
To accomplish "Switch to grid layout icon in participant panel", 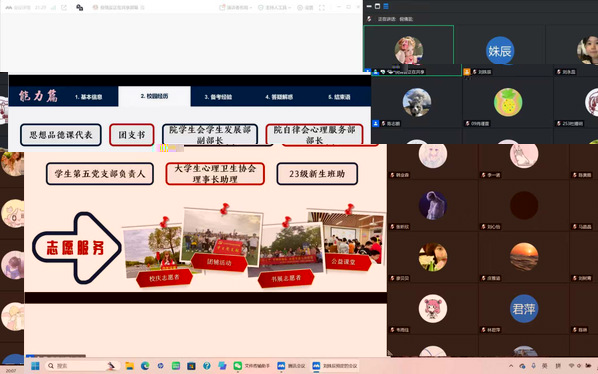I will click(x=386, y=6).
